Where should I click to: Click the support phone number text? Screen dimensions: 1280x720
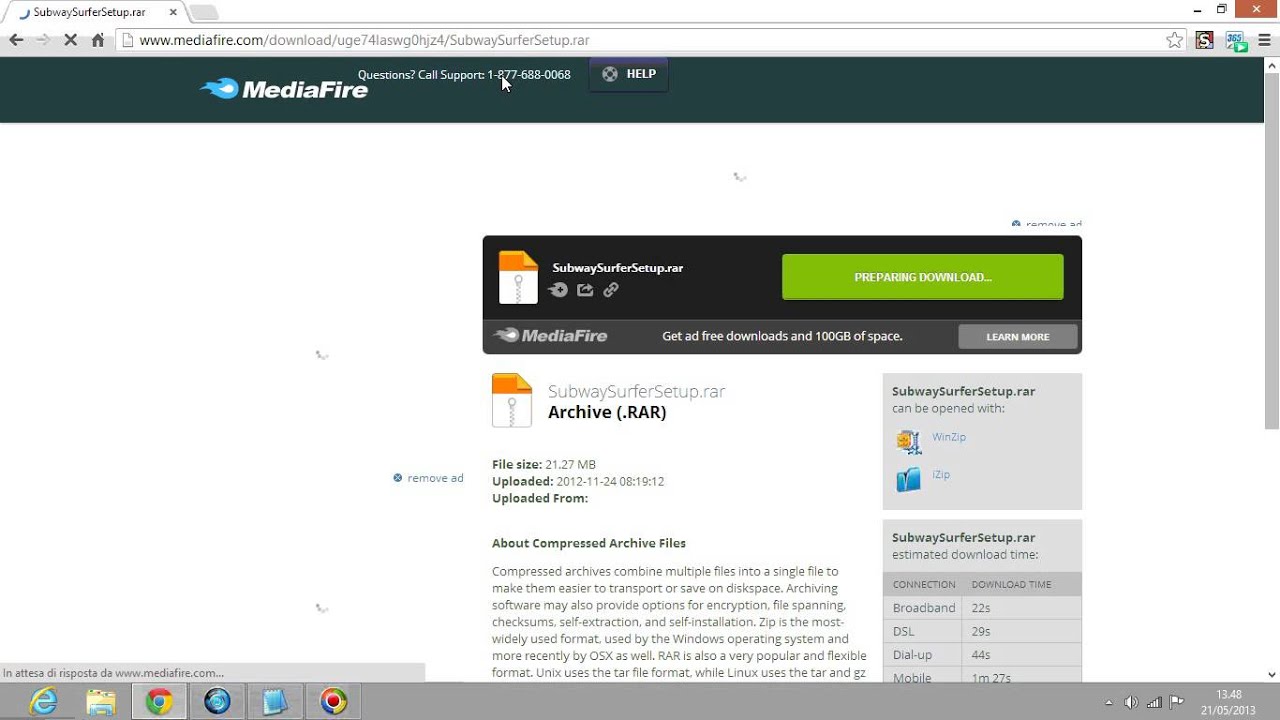[529, 75]
